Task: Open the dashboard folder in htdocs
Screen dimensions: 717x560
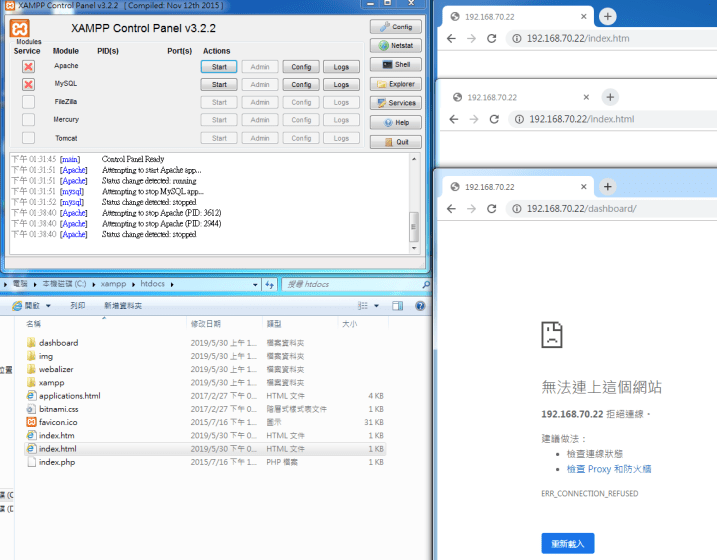Action: click(58, 343)
